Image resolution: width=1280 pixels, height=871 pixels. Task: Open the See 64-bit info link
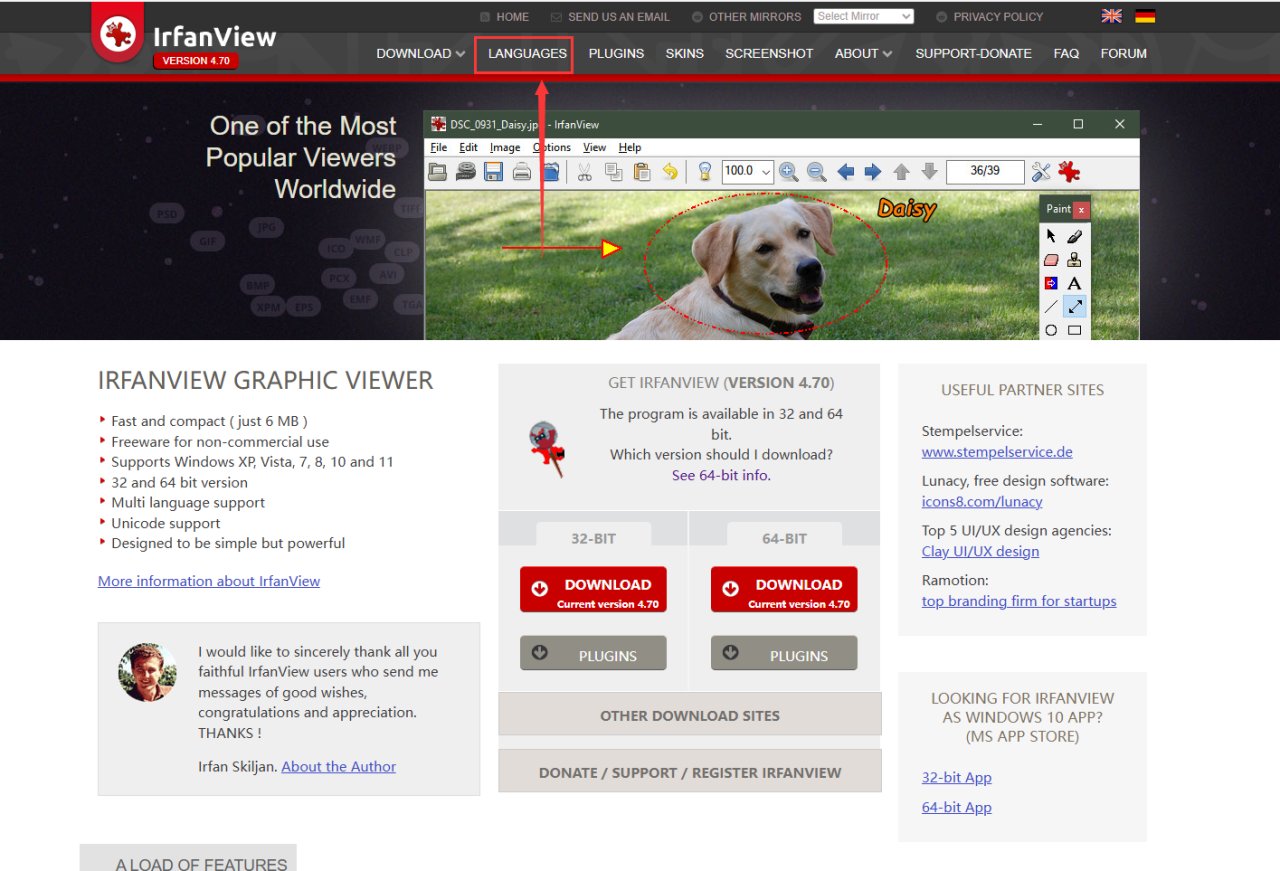click(x=721, y=475)
